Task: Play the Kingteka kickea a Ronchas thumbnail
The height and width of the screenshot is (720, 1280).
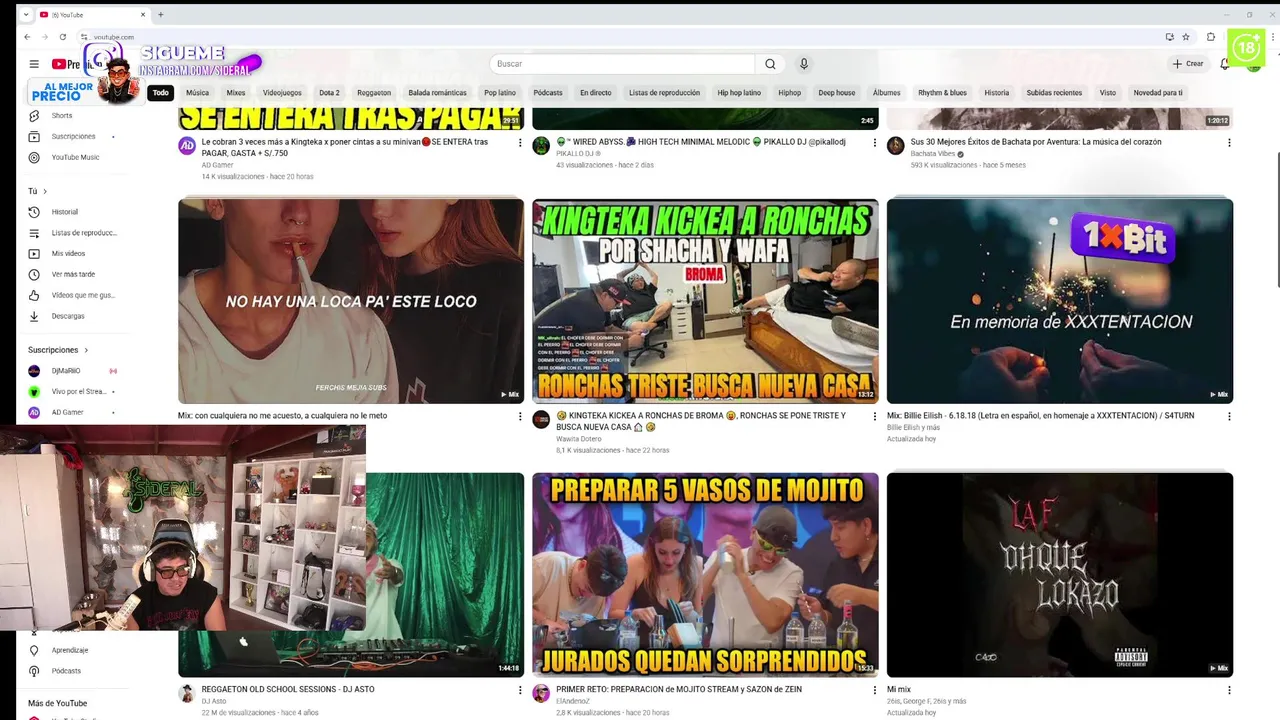Action: point(705,301)
